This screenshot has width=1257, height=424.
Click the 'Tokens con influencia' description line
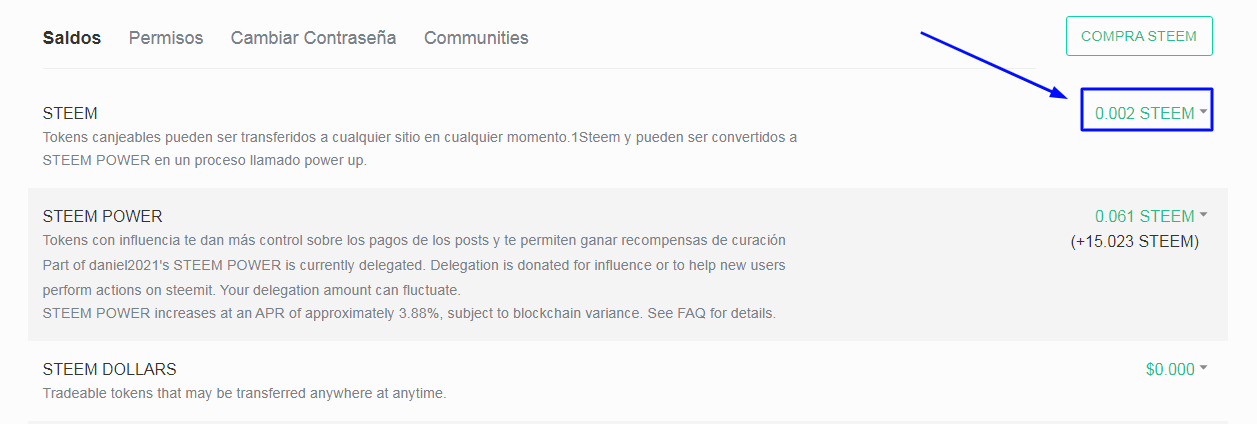coord(414,240)
